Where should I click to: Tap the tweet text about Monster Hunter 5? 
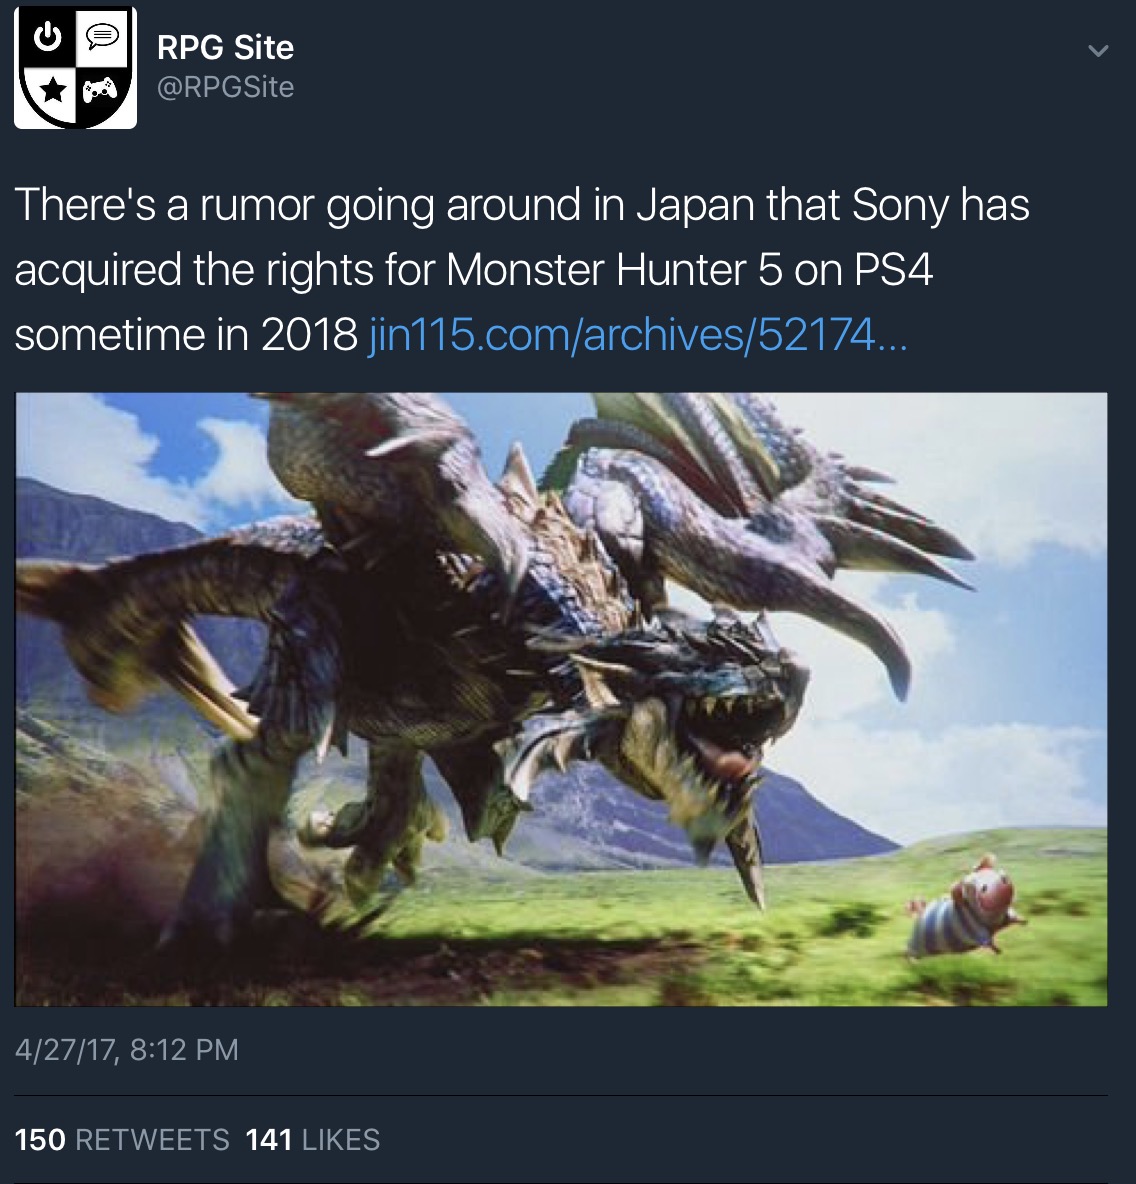pos(521,269)
